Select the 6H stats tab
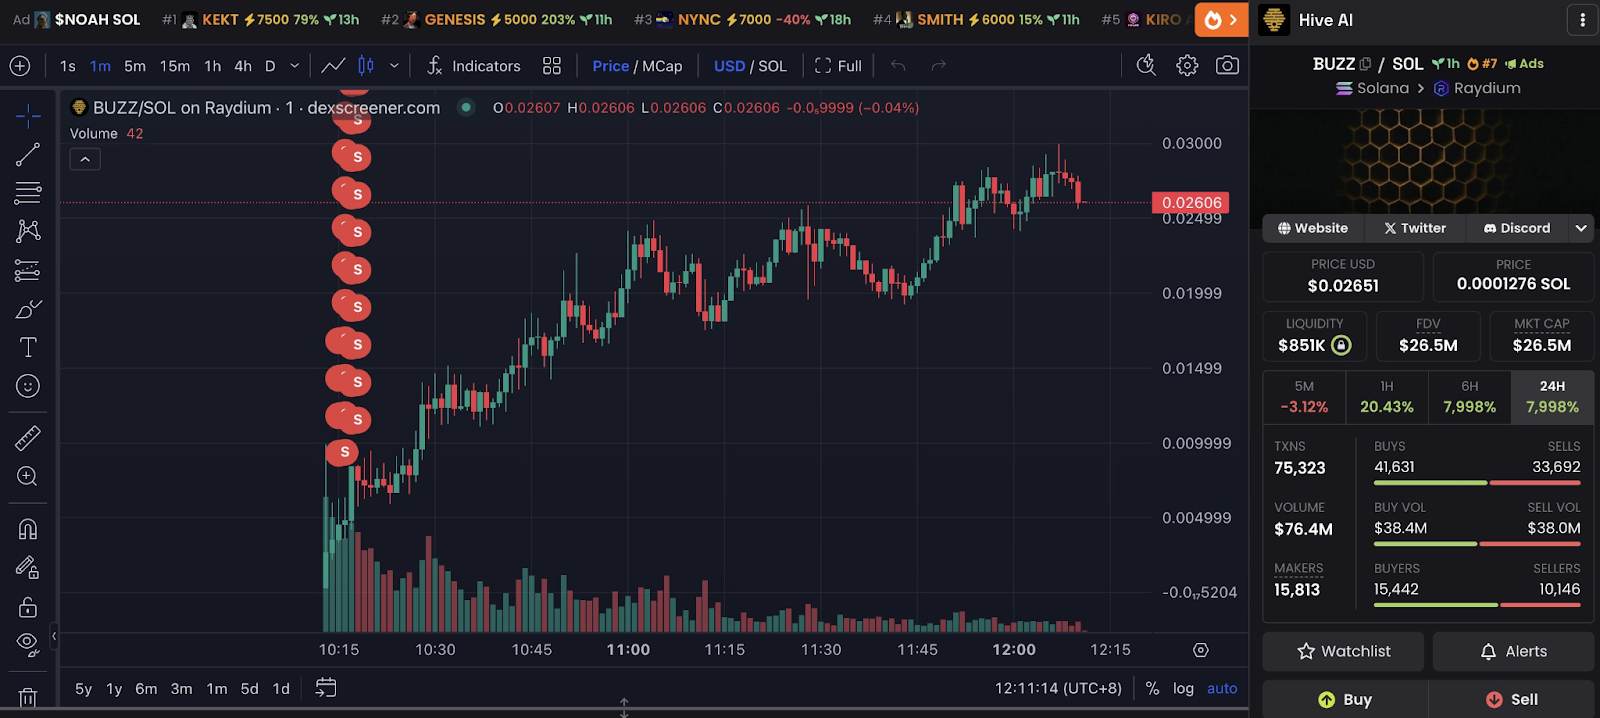Screen dimensions: 1600x718 click(1469, 396)
